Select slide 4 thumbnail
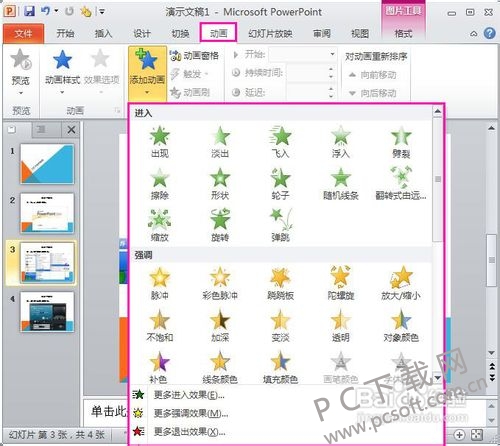 tap(47, 312)
